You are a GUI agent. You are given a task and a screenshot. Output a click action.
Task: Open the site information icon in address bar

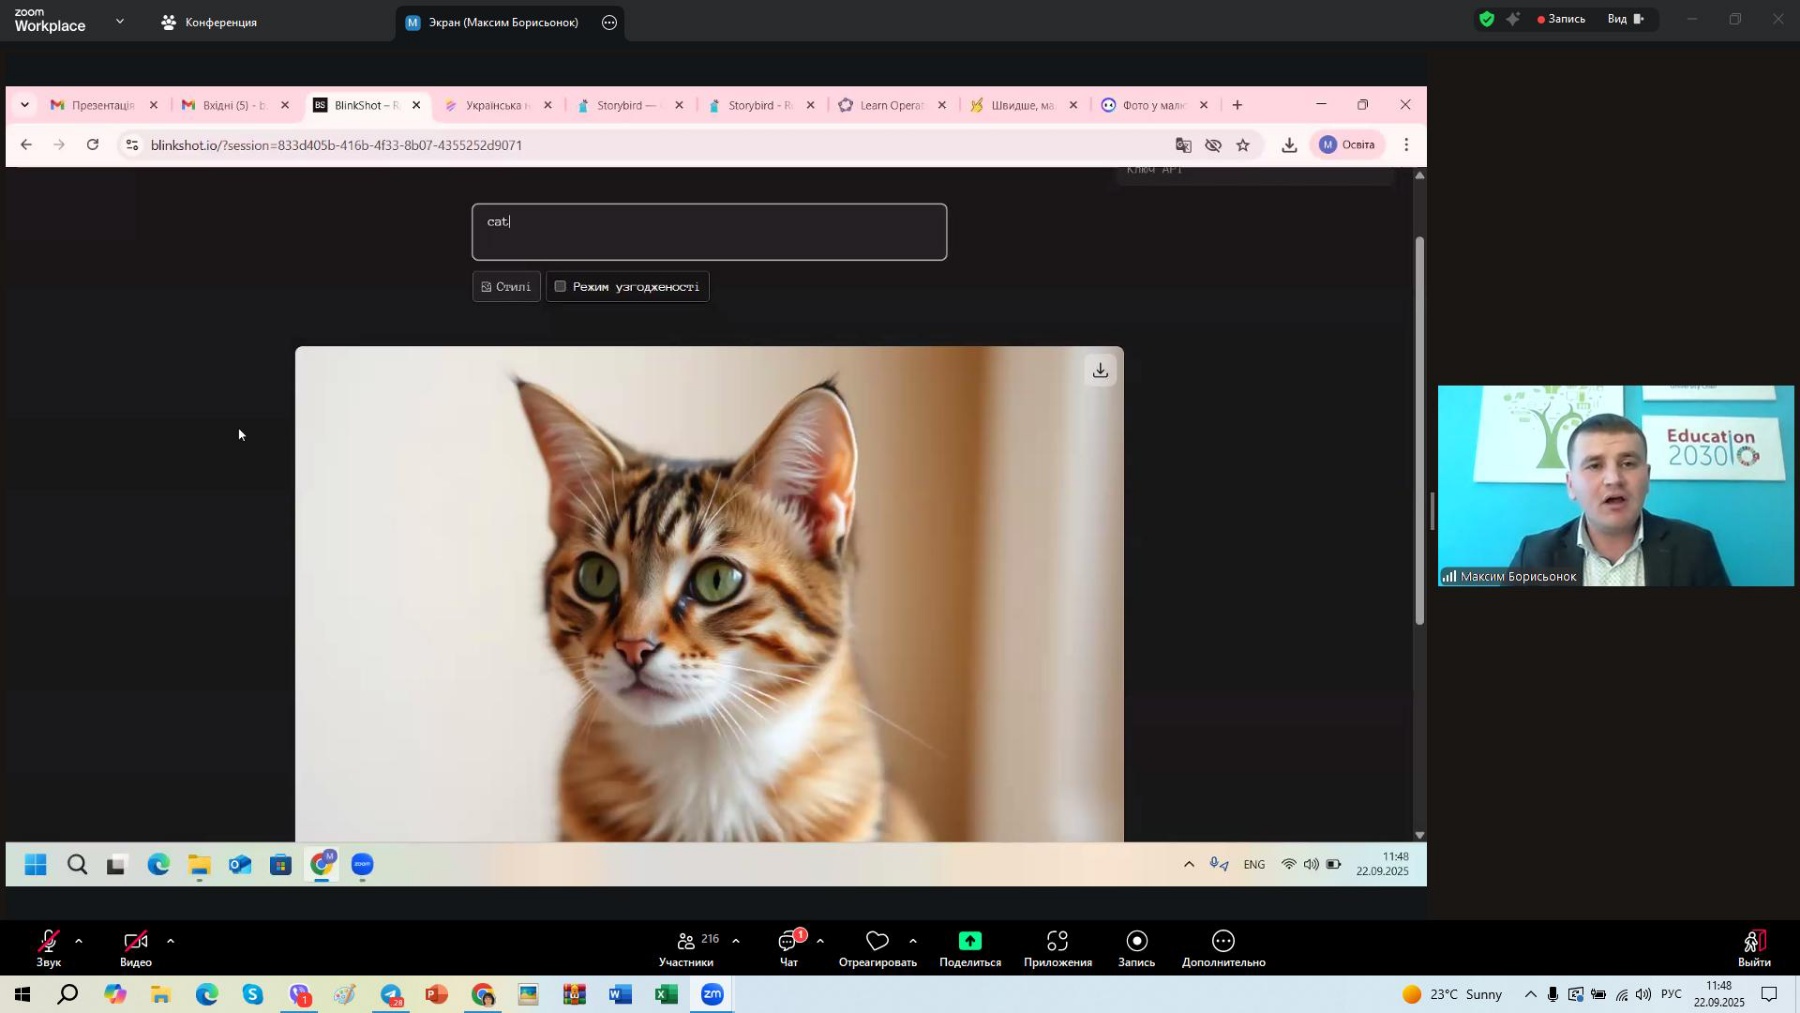[132, 145]
